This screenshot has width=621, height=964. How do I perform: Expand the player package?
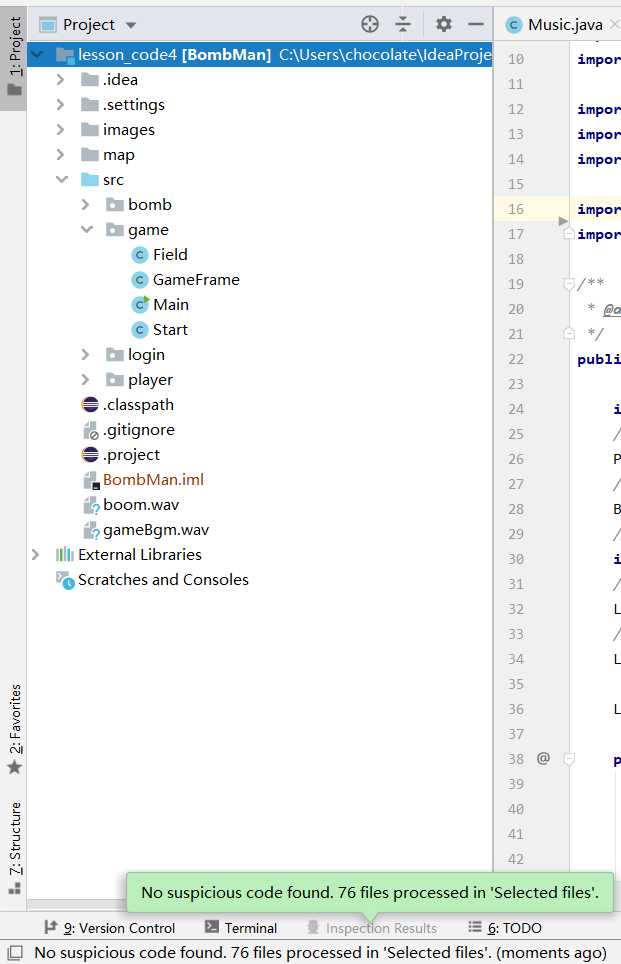(85, 380)
